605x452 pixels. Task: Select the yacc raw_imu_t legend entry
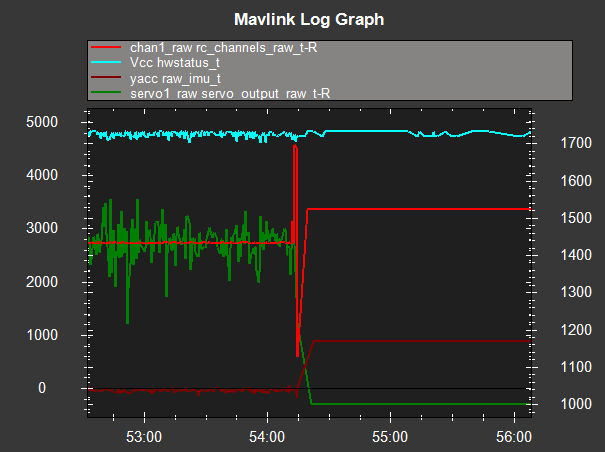tap(175, 78)
